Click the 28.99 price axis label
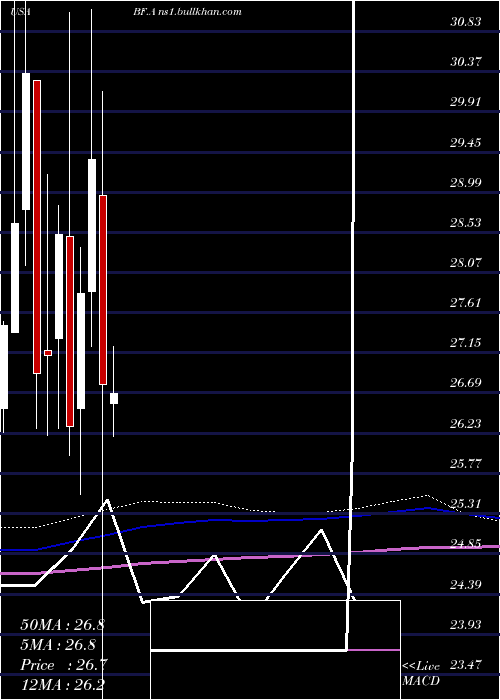Viewport: 500px width, 700px height. coord(466,183)
